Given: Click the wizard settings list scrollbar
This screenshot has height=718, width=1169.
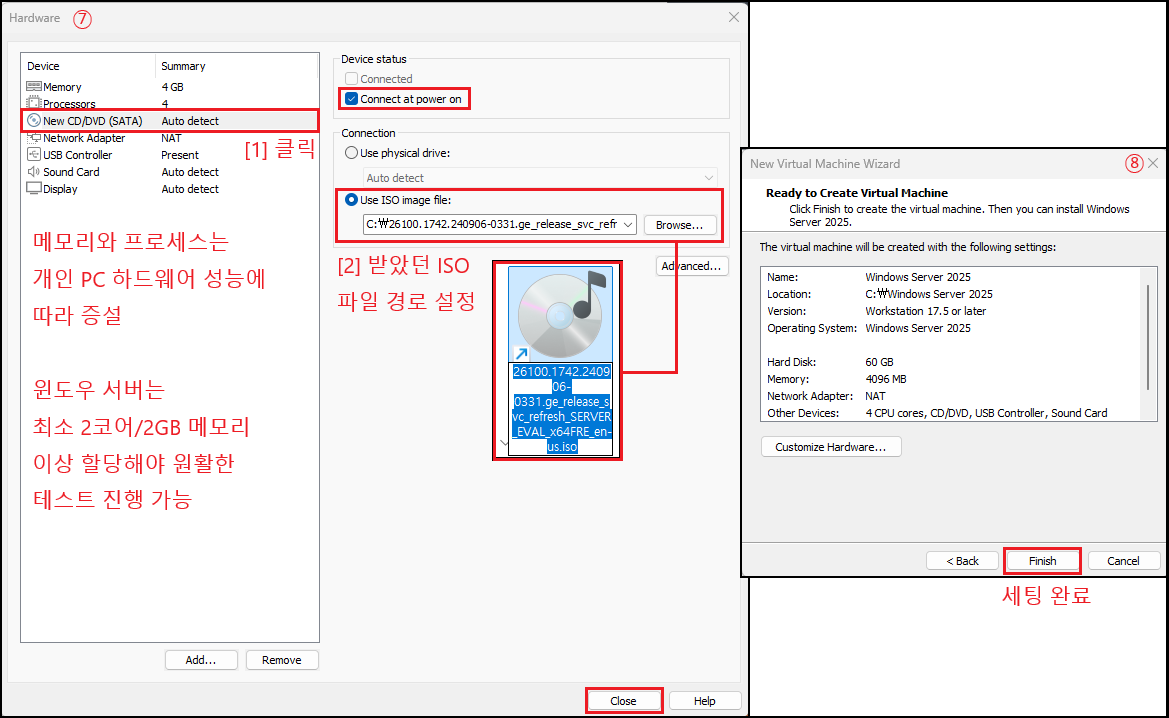Looking at the screenshot, I should click(1148, 337).
